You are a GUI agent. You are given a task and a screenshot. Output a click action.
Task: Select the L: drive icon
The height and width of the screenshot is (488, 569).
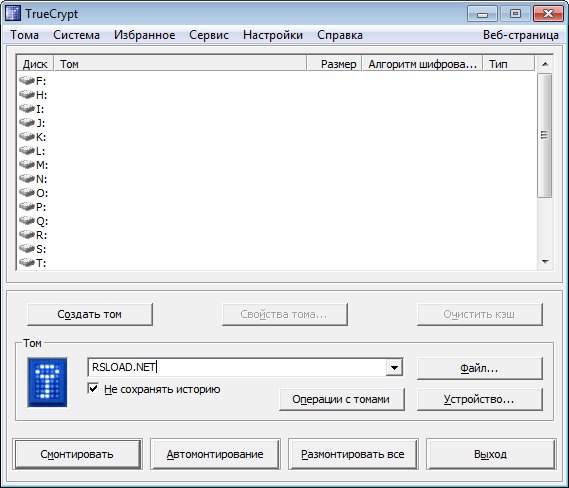[27, 150]
